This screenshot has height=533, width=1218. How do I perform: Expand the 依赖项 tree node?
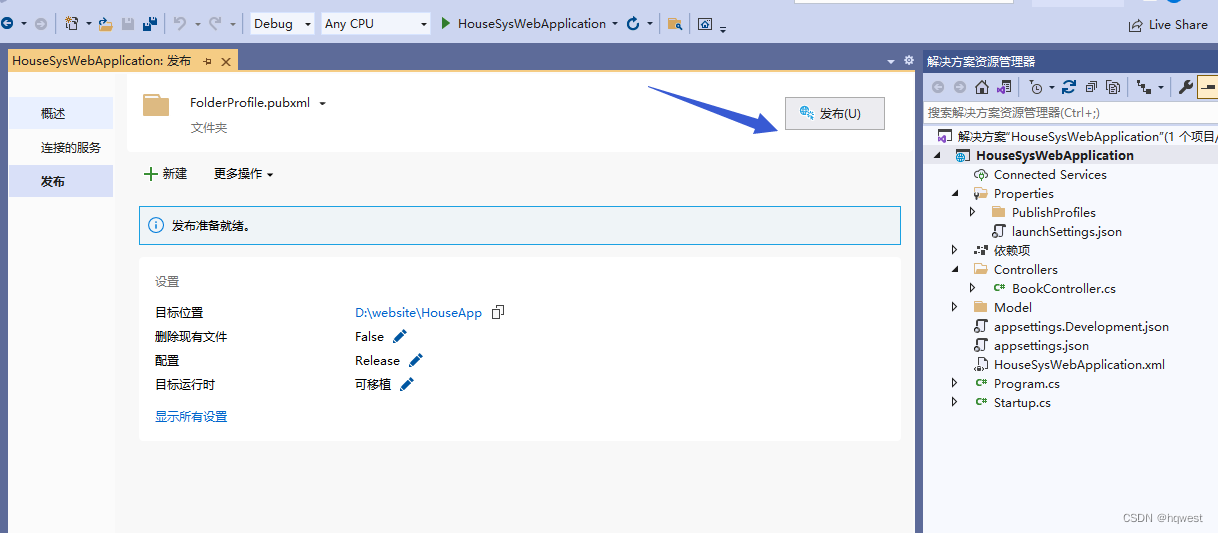click(955, 250)
